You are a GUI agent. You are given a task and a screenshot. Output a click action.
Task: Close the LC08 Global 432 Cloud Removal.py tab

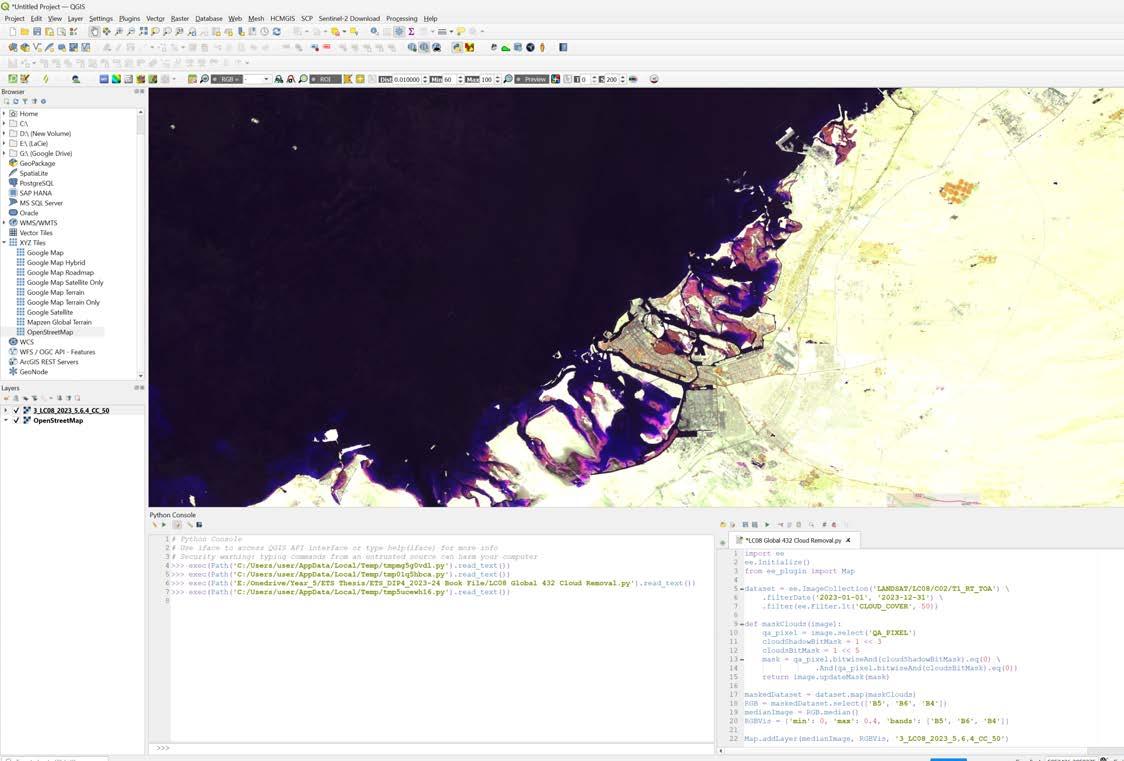pos(849,540)
